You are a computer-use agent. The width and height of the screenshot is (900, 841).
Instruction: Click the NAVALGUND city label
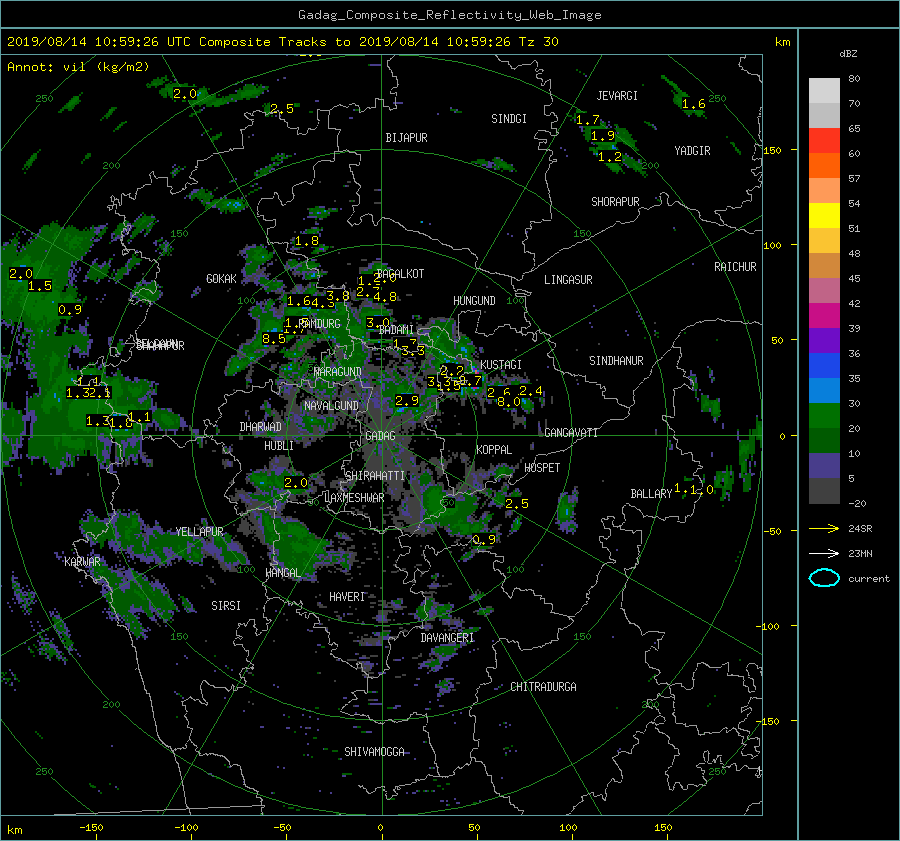(x=331, y=406)
